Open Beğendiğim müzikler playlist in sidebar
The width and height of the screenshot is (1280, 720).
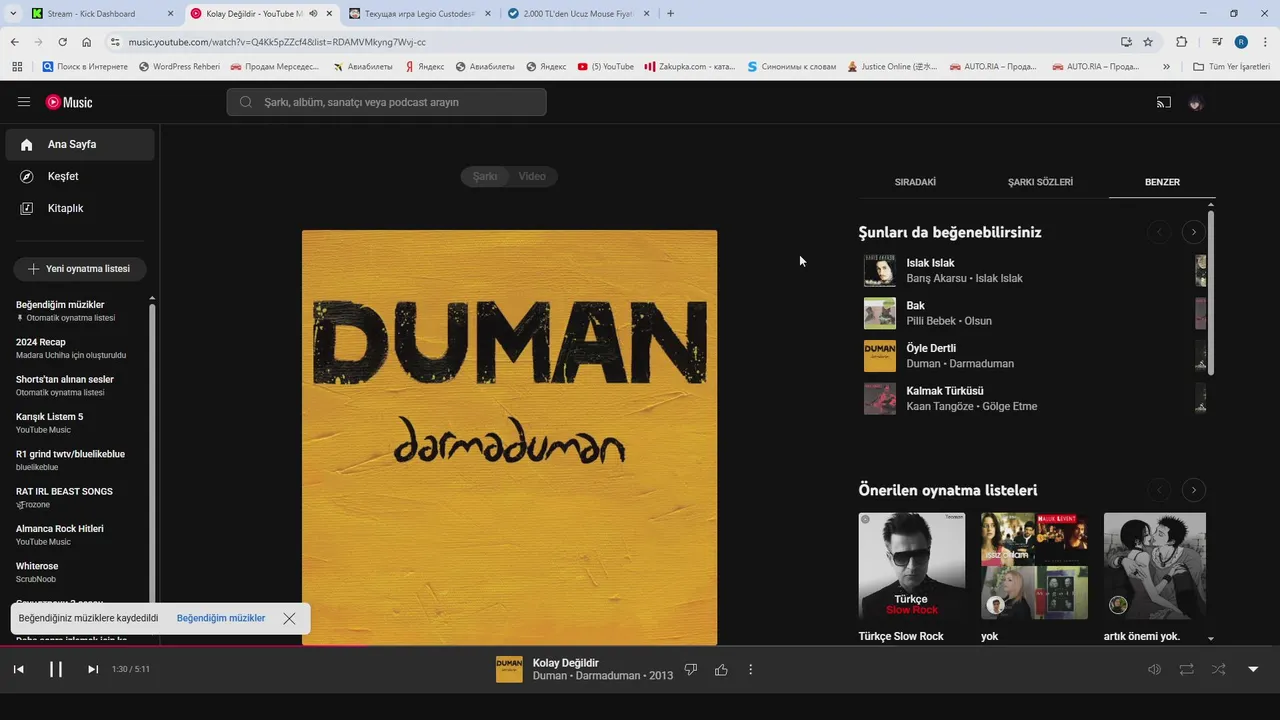tap(75, 310)
